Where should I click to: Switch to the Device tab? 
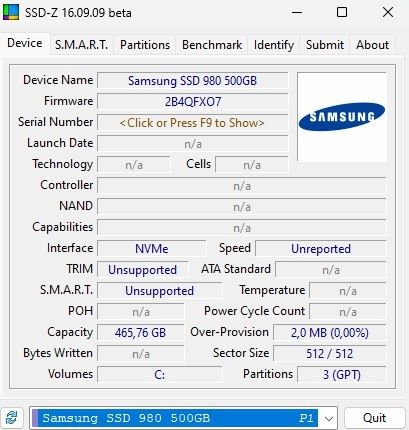[x=25, y=43]
